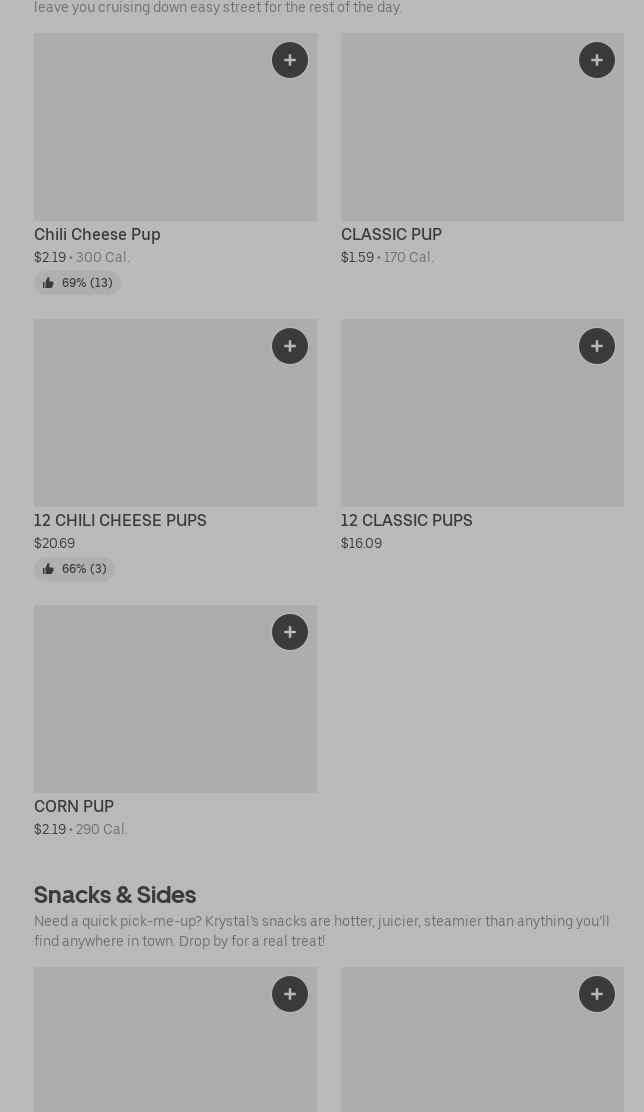This screenshot has height=1112, width=644.
Task: Add 12 CLASSIC PUPS to order
Action: [x=597, y=346]
